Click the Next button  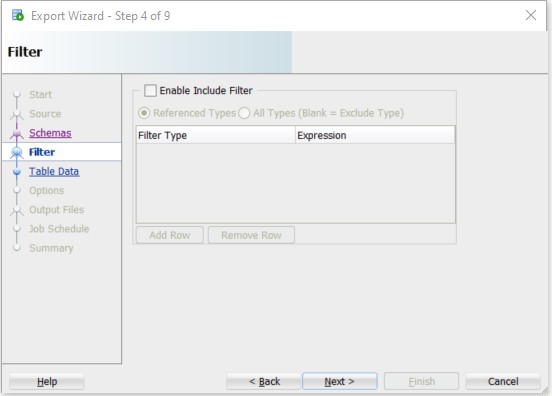coord(340,381)
